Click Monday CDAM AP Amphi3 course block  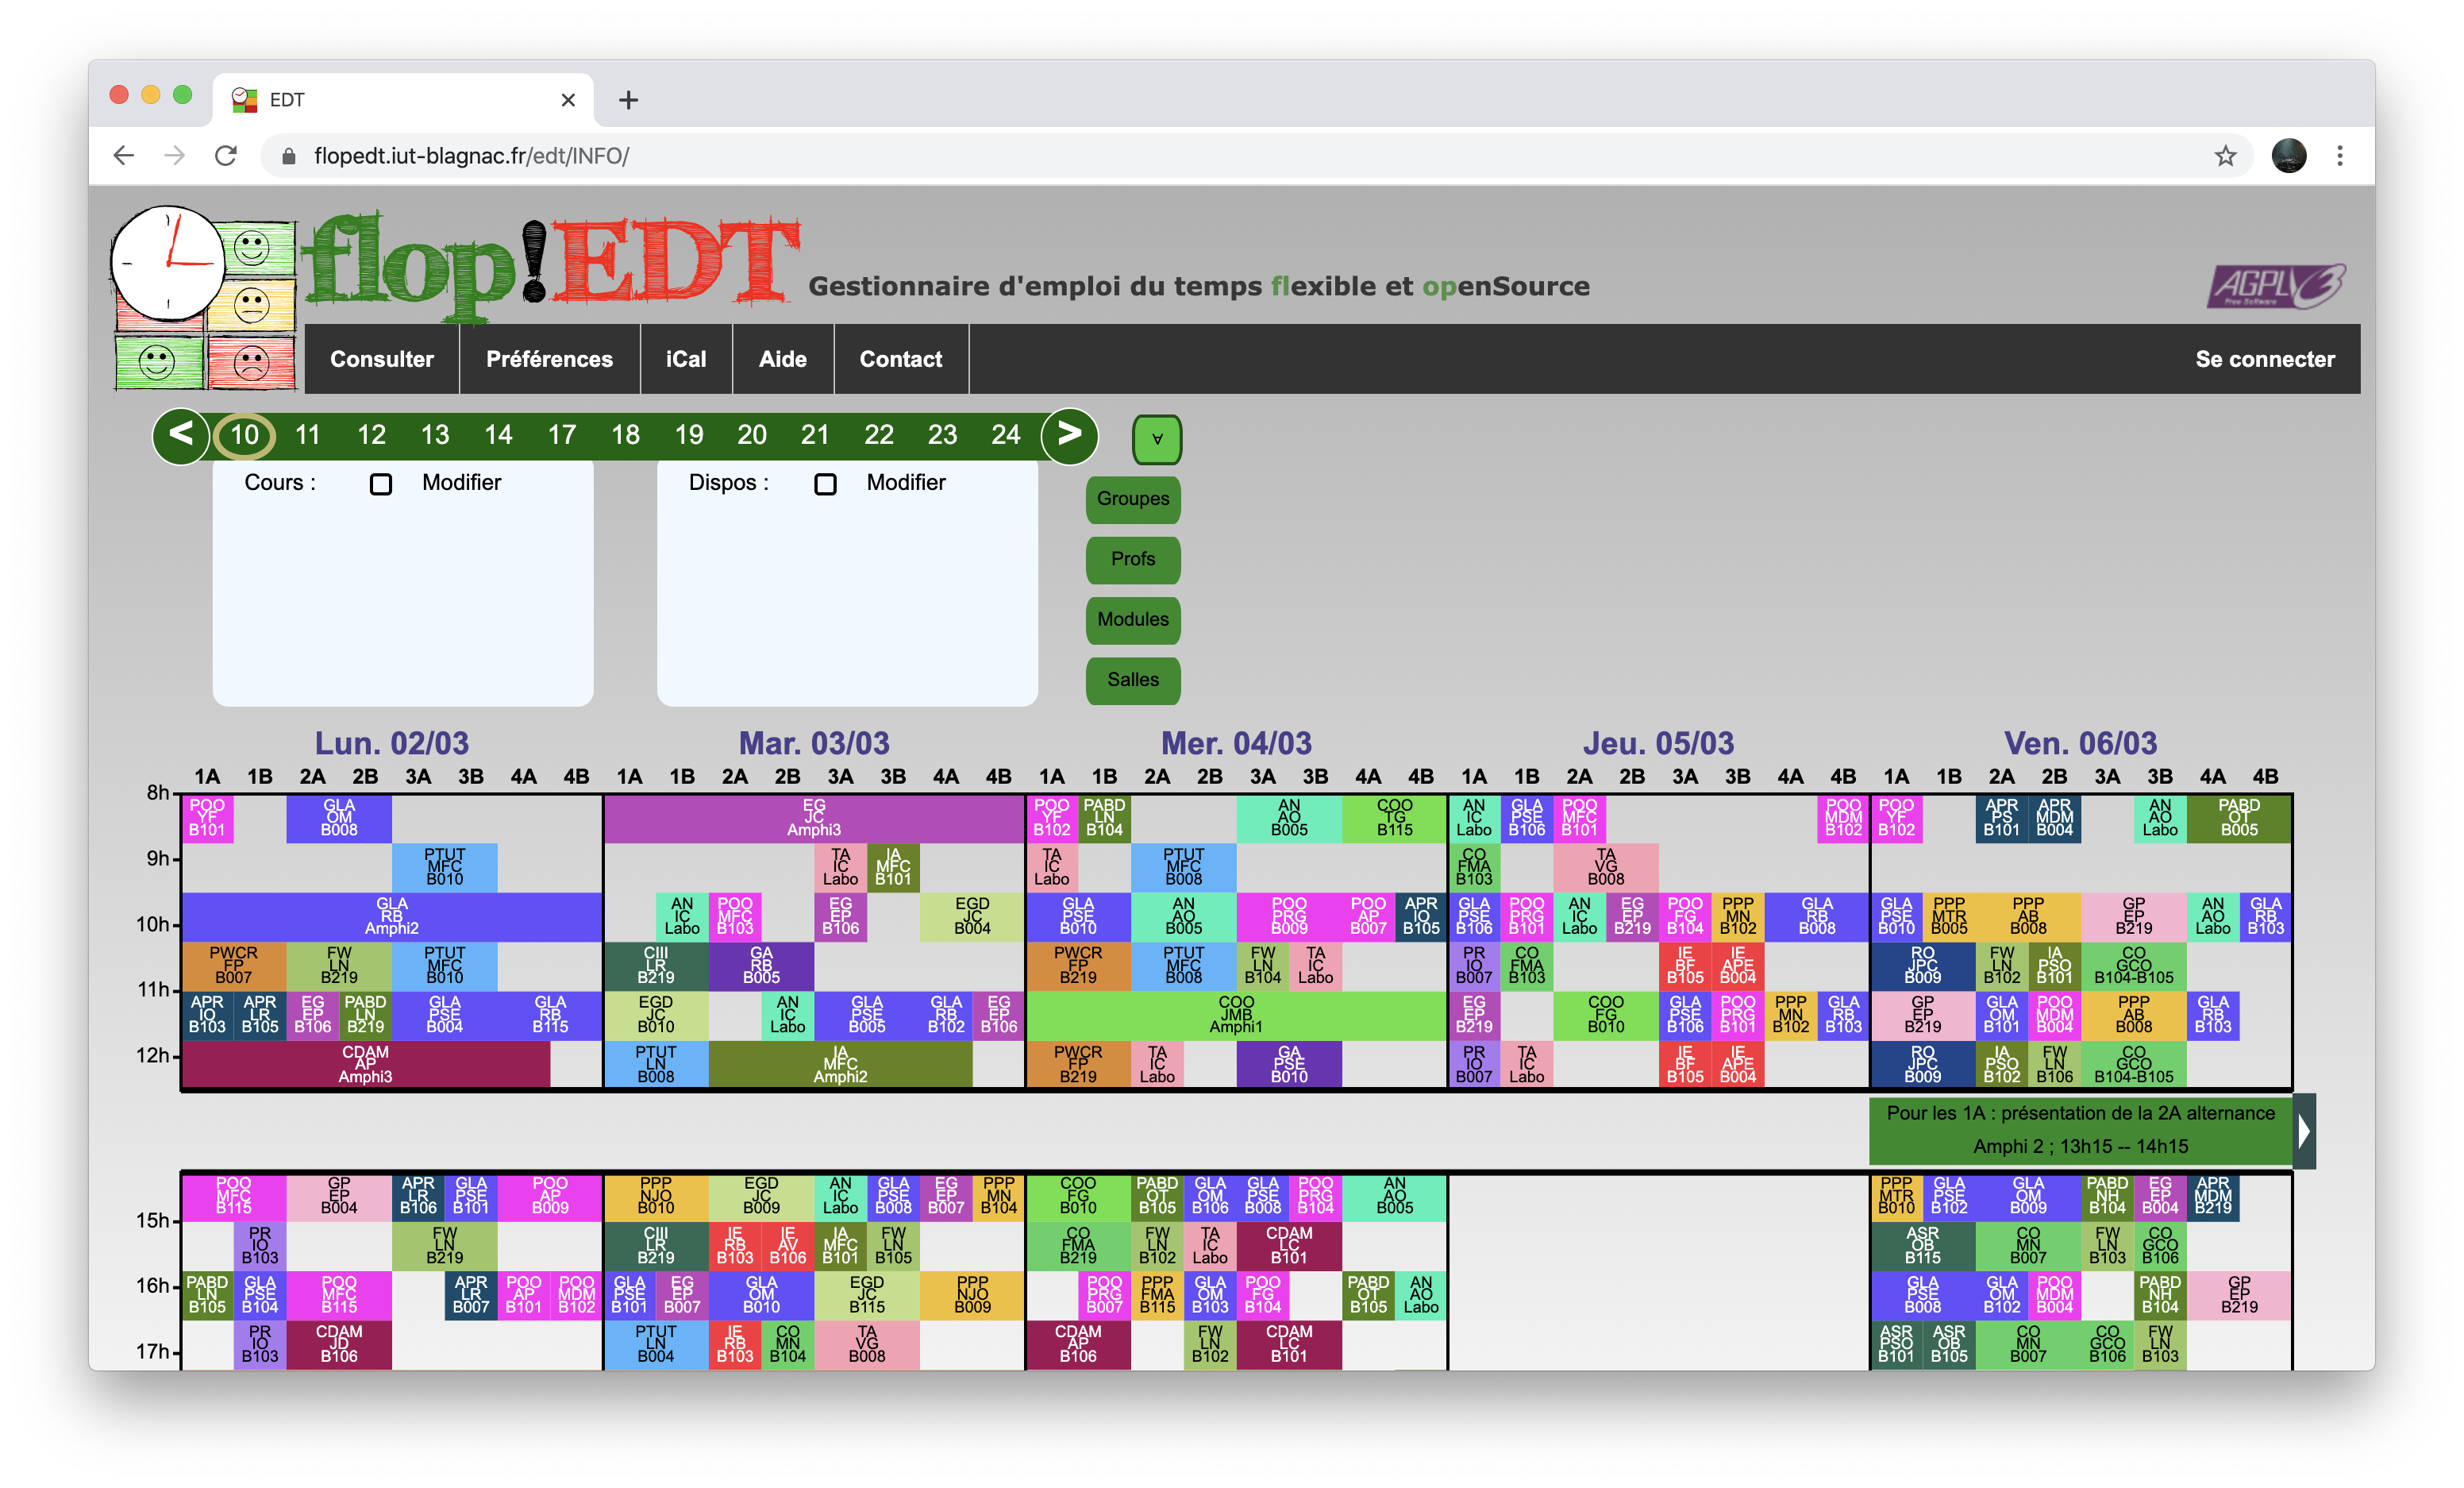pos(365,1065)
